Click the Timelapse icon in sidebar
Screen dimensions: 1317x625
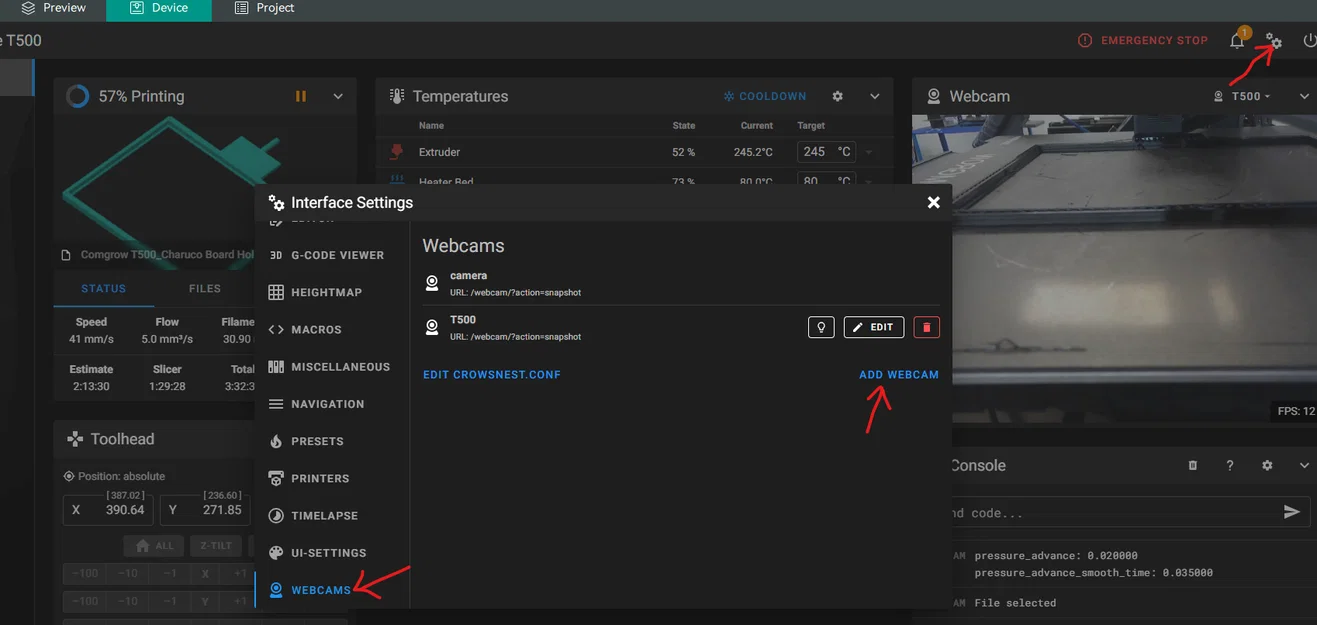276,516
